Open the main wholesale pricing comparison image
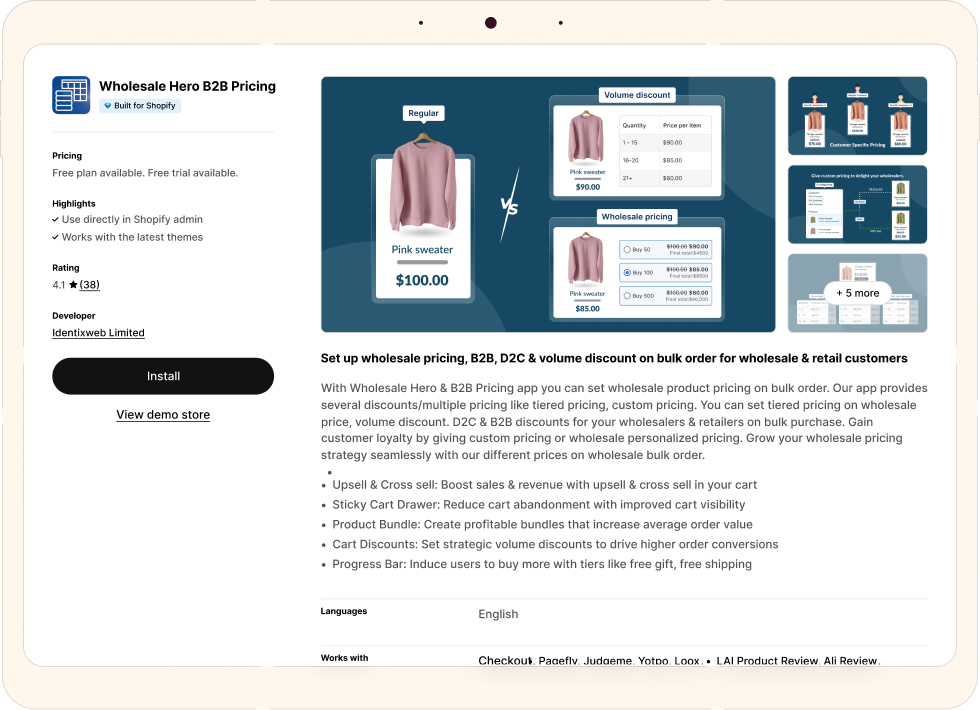The height and width of the screenshot is (710, 980). click(x=548, y=204)
